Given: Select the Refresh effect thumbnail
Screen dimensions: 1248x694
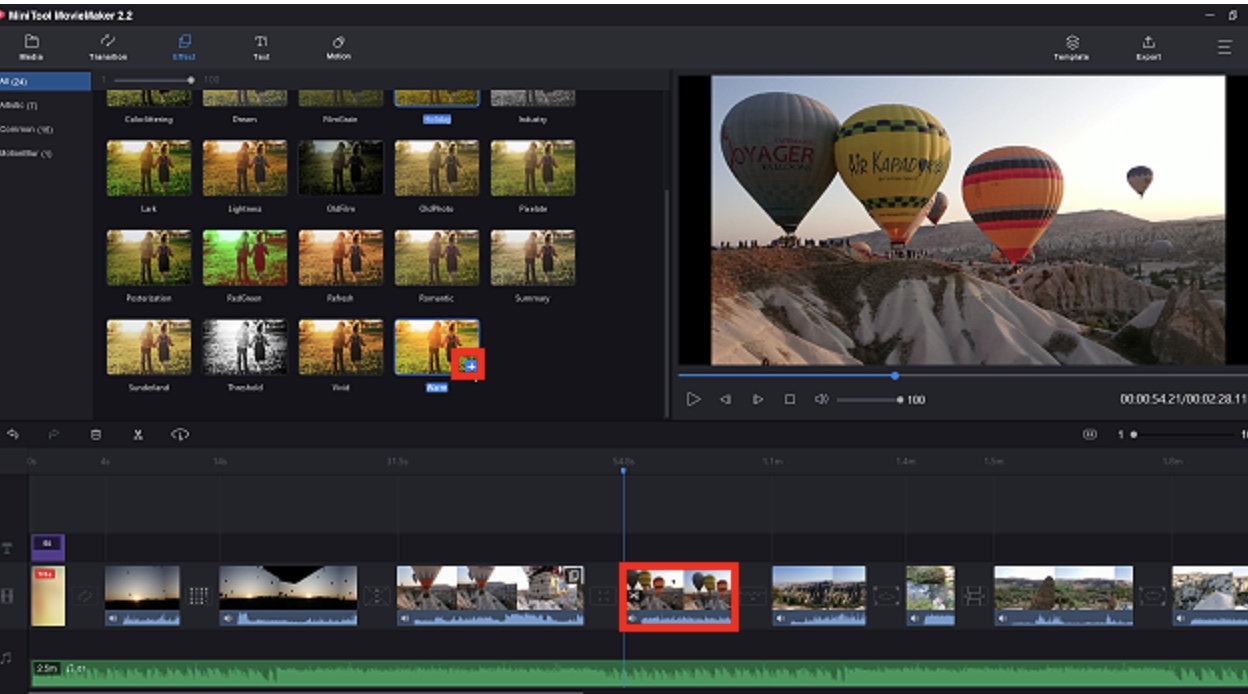Looking at the screenshot, I should coord(341,258).
